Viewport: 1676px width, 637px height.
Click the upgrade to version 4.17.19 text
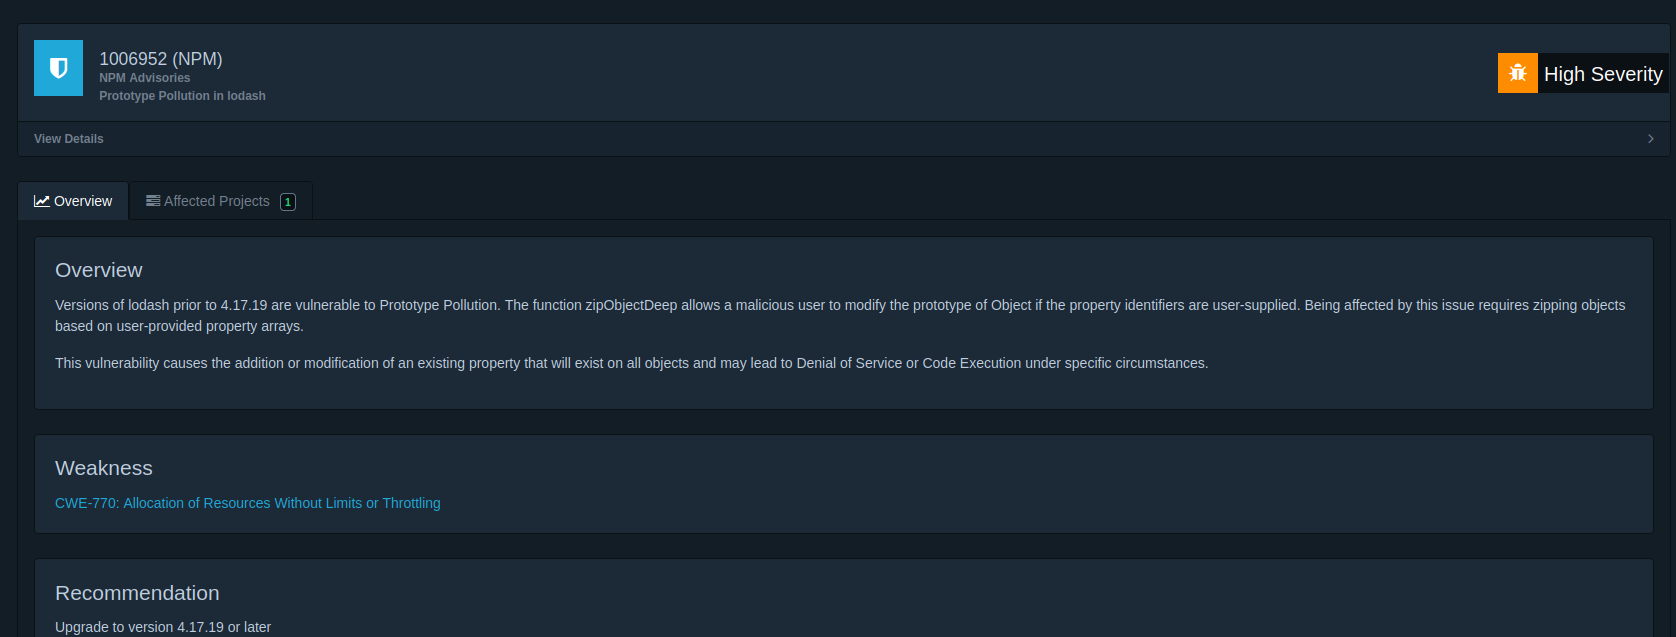pyautogui.click(x=163, y=627)
